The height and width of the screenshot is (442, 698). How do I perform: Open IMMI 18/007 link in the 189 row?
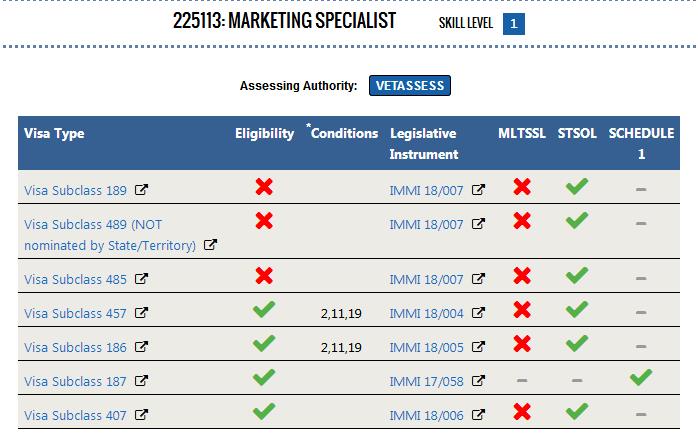[x=426, y=191]
